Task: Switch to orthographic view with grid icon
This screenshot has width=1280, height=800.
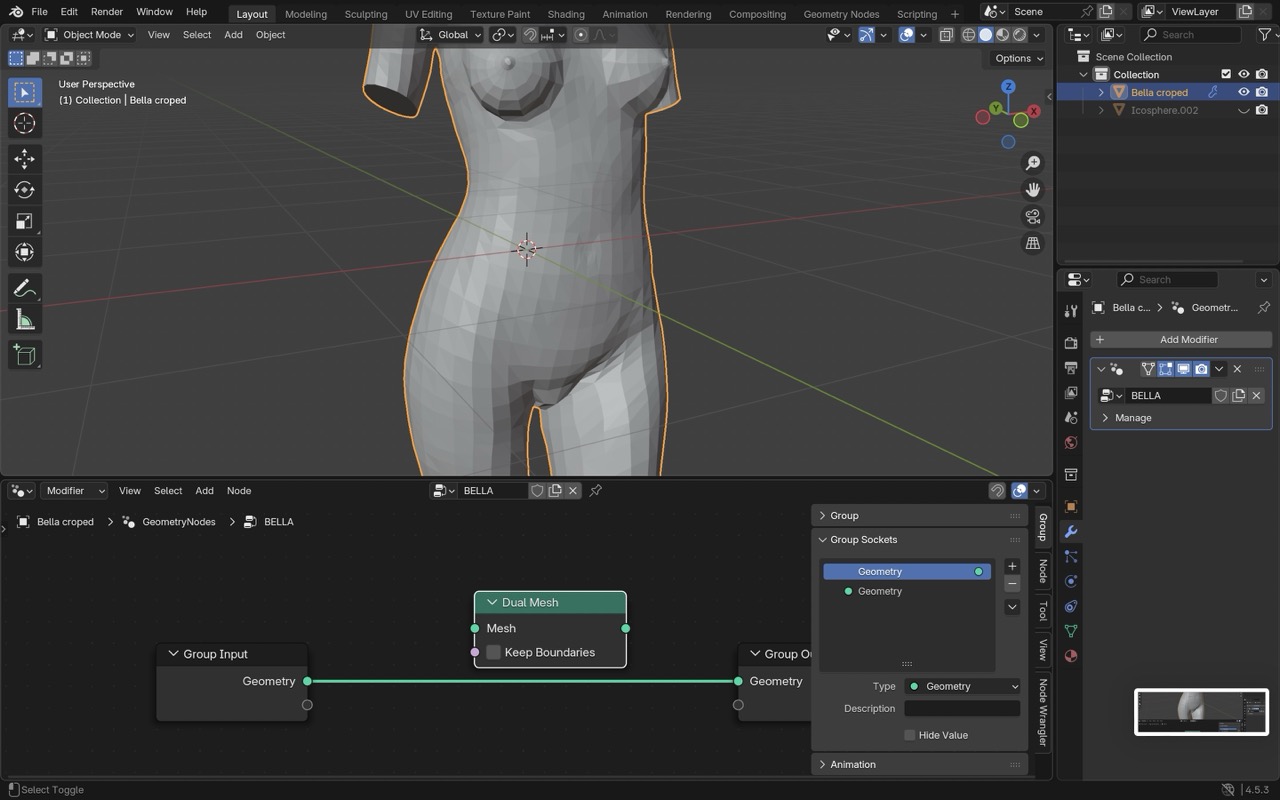Action: (1033, 243)
